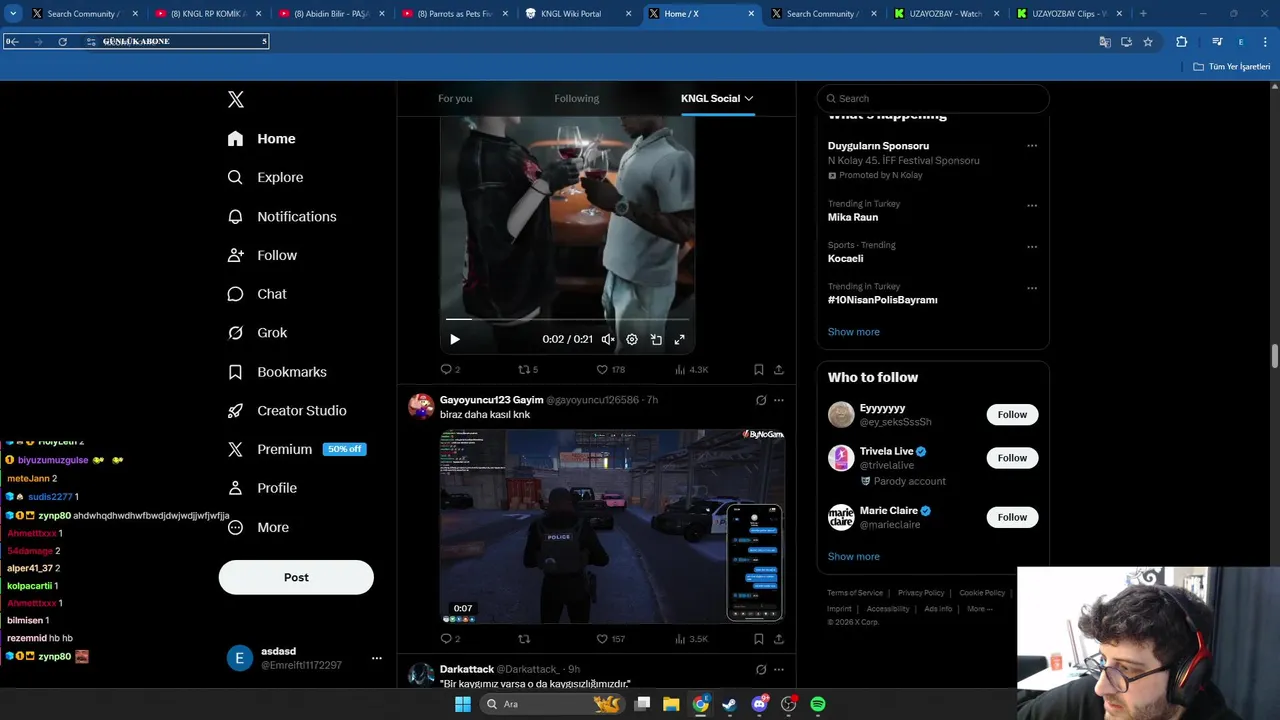Viewport: 1280px width, 720px height.
Task: Bookmark the wine glass video post
Action: [759, 369]
